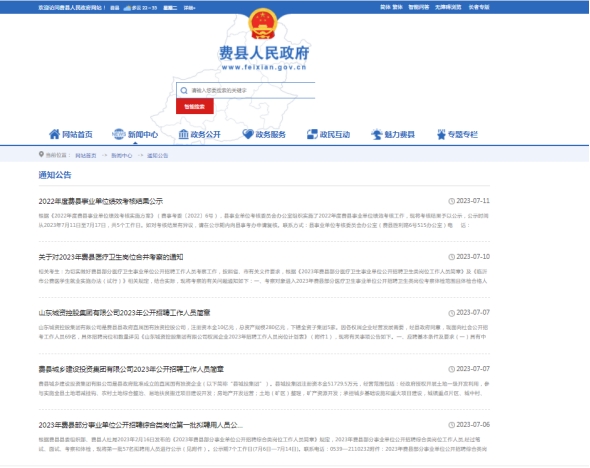The width and height of the screenshot is (590, 468).
Task: Click the home icon beside 网站首页
Action: [54, 134]
